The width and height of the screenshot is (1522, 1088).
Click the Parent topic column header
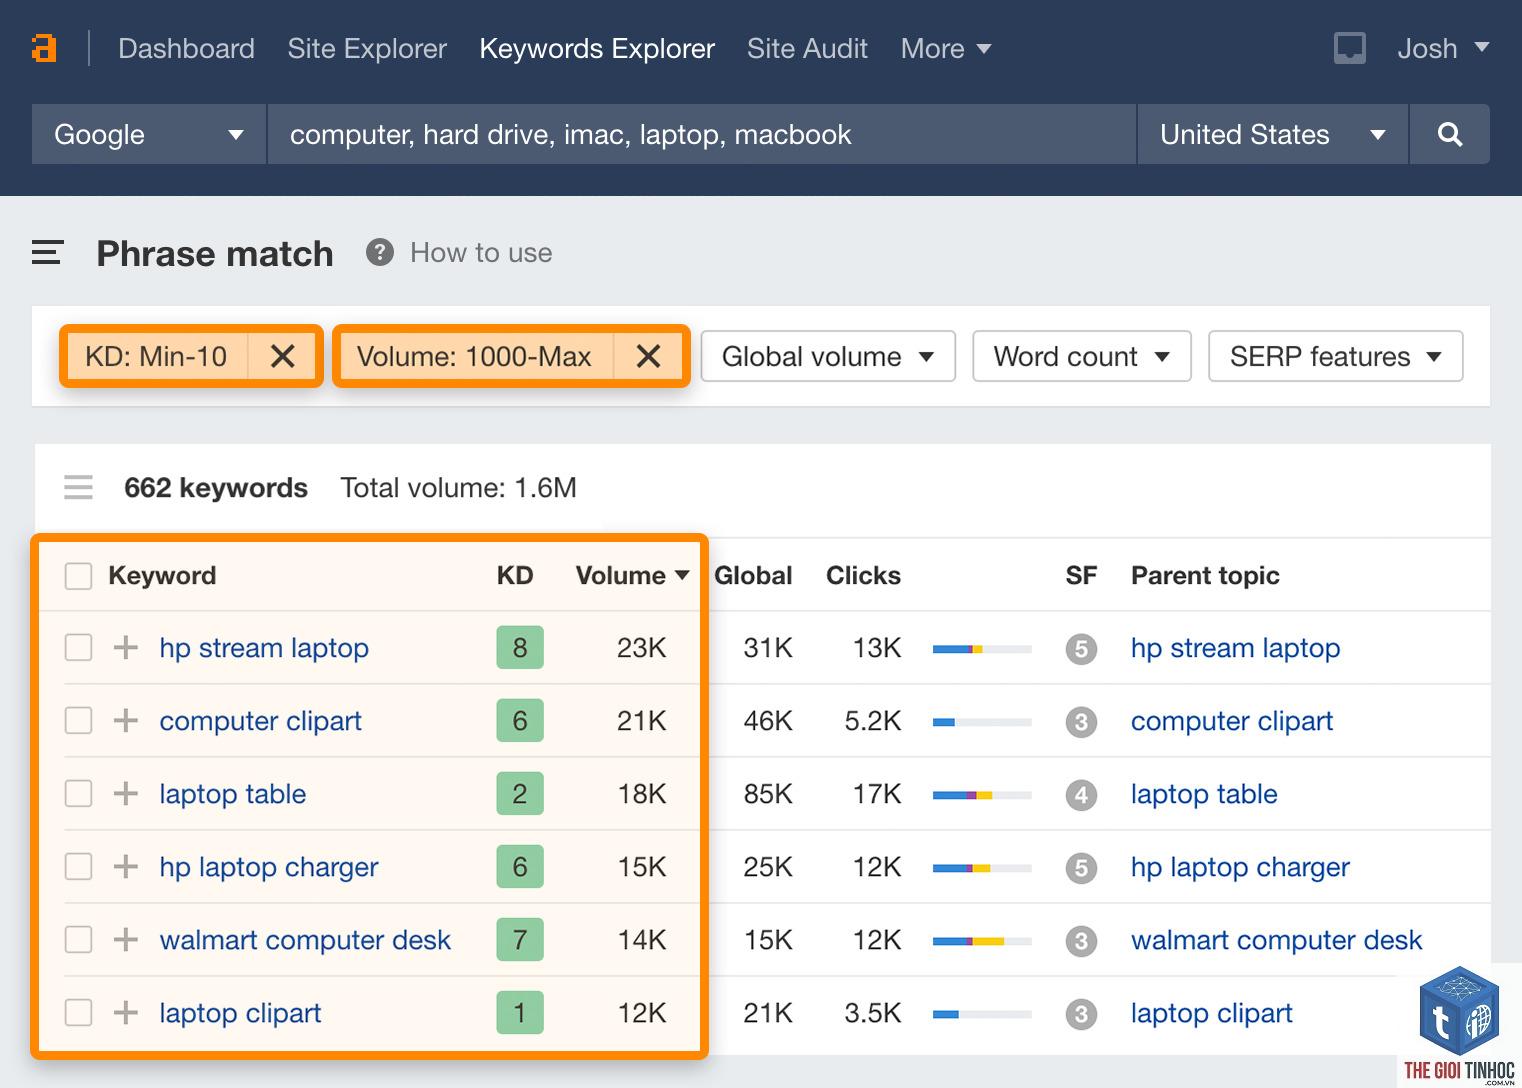point(1205,575)
